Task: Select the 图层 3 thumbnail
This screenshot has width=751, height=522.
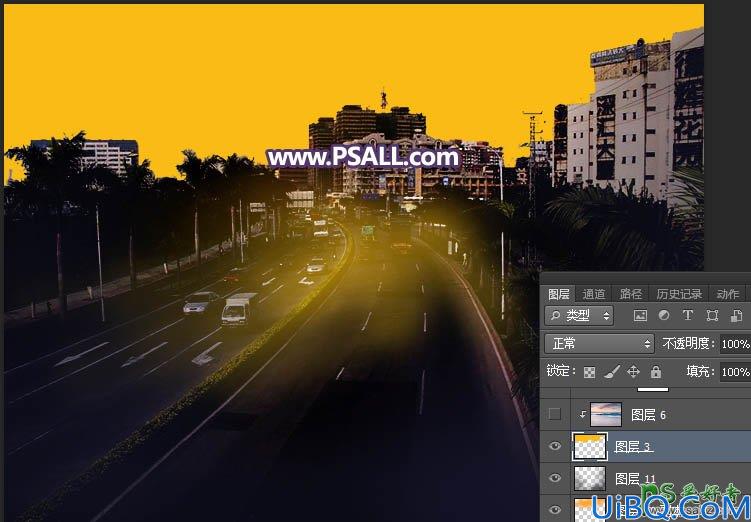Action: 590,446
